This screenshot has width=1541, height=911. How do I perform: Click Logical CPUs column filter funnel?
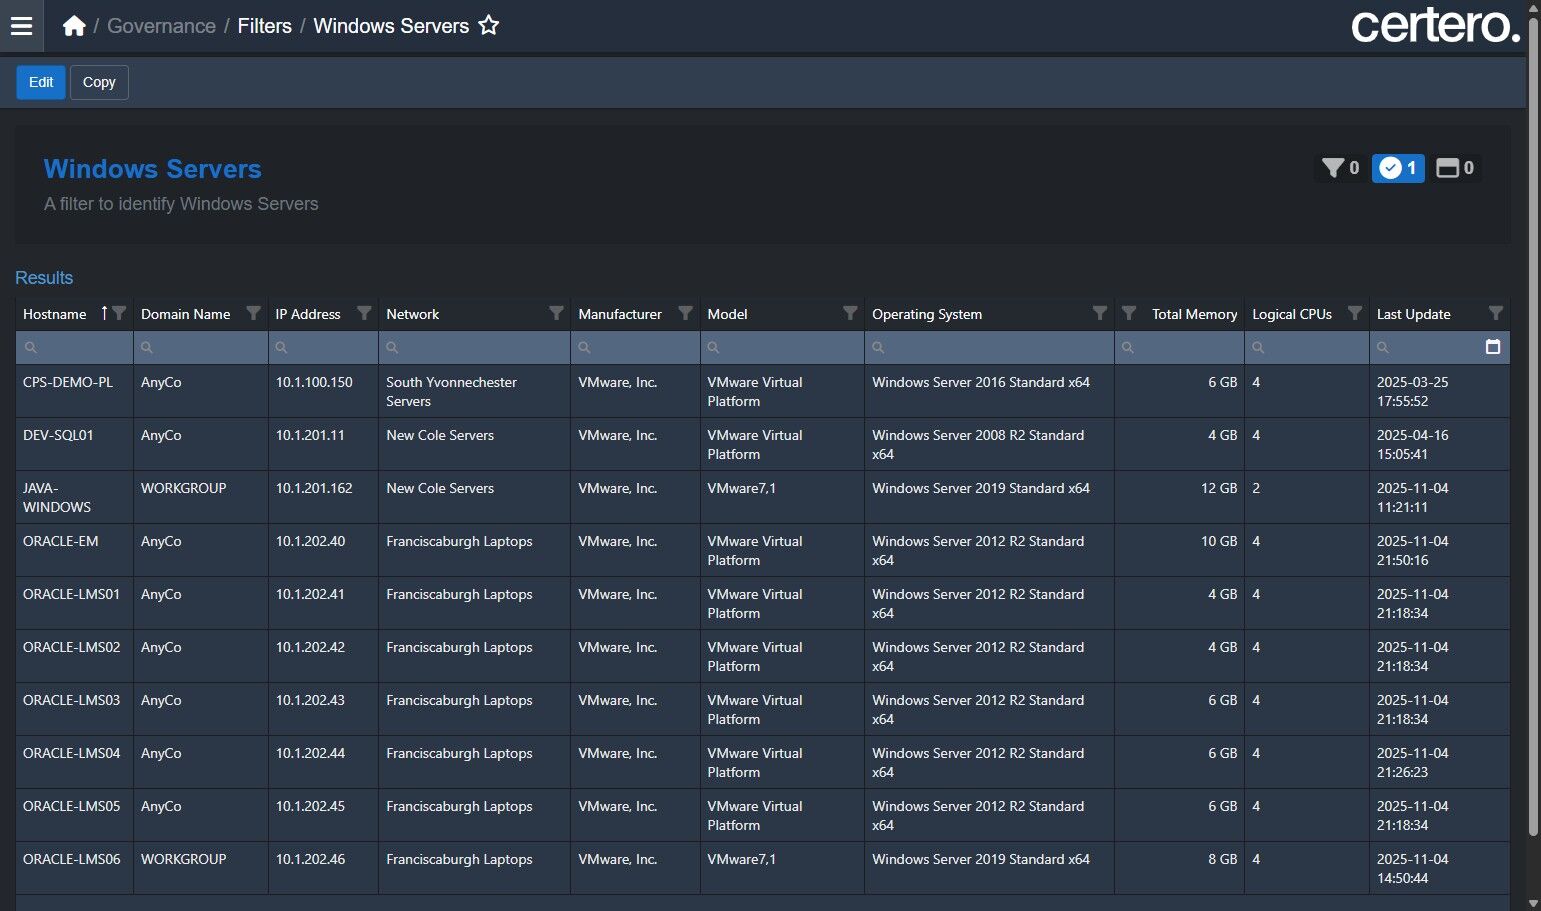coord(1354,314)
